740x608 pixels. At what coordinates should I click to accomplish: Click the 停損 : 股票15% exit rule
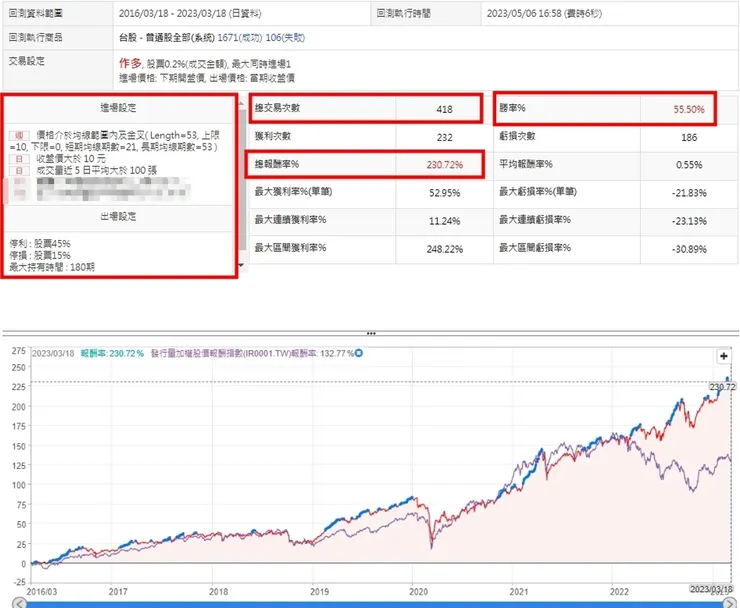[40, 255]
